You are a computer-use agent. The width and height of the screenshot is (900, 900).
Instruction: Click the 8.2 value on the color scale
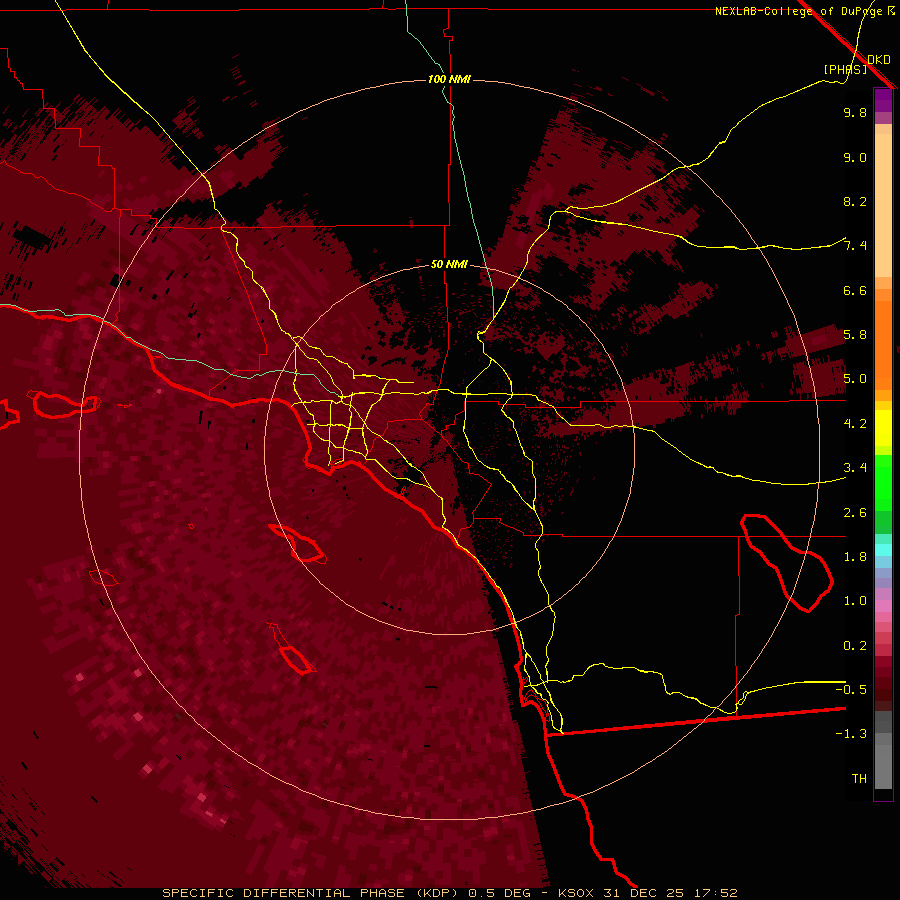(855, 201)
